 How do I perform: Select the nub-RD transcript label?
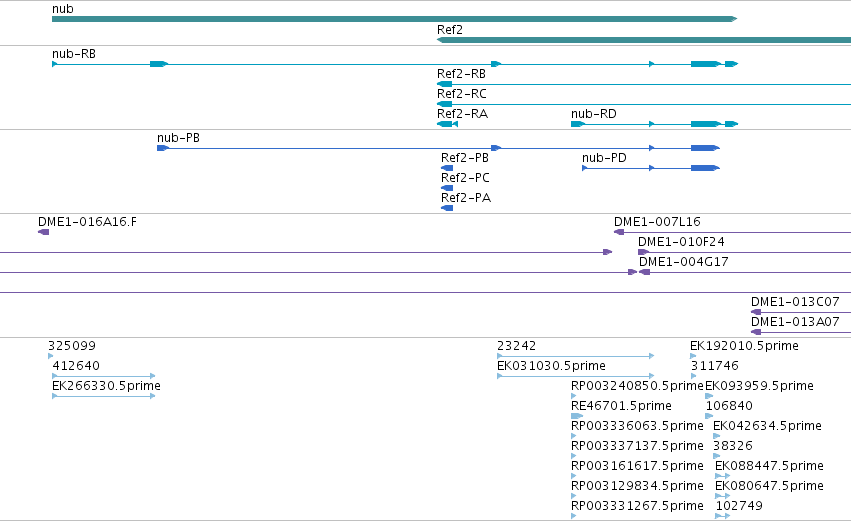[x=594, y=114]
